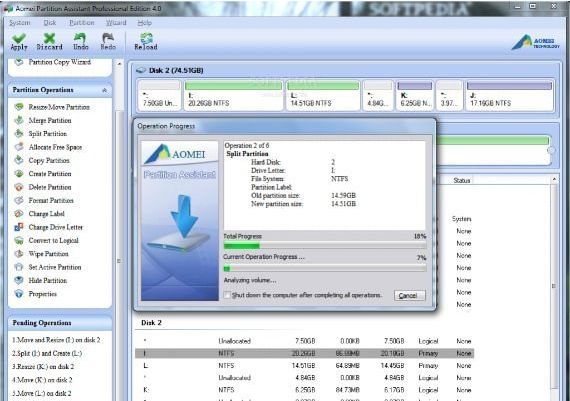Select the L: 14.51GB NTFS partition block

pyautogui.click(x=323, y=96)
